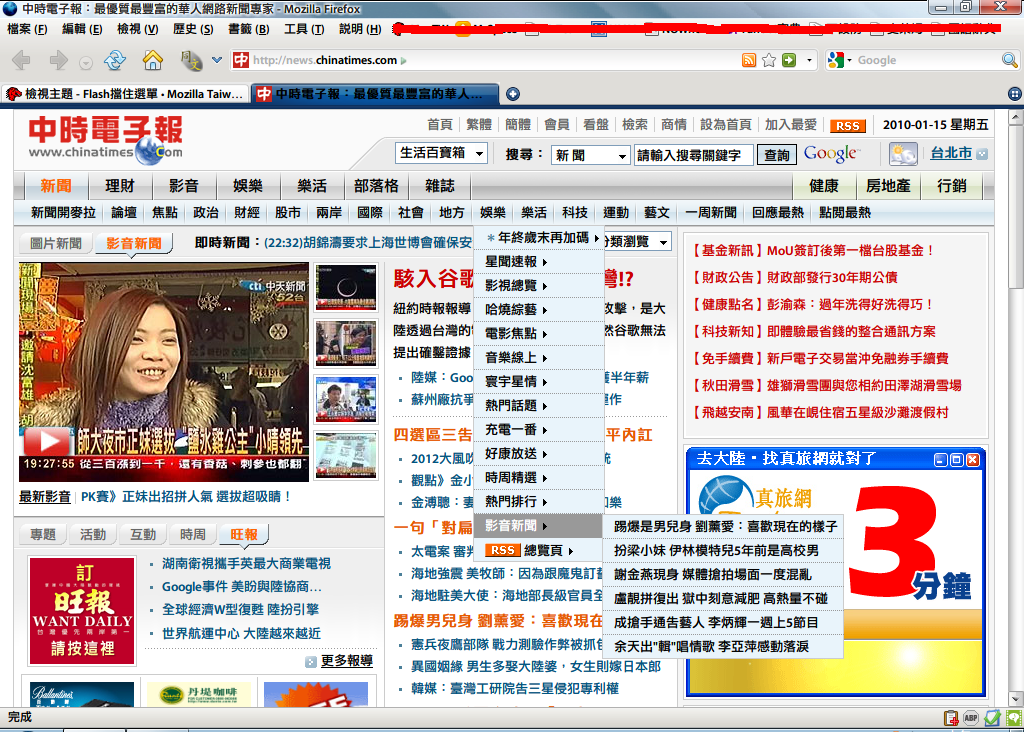The image size is (1024, 732).
Task: Open link 謝金燕現身 媒體搶拍場面一度混亂
Action: [712, 574]
